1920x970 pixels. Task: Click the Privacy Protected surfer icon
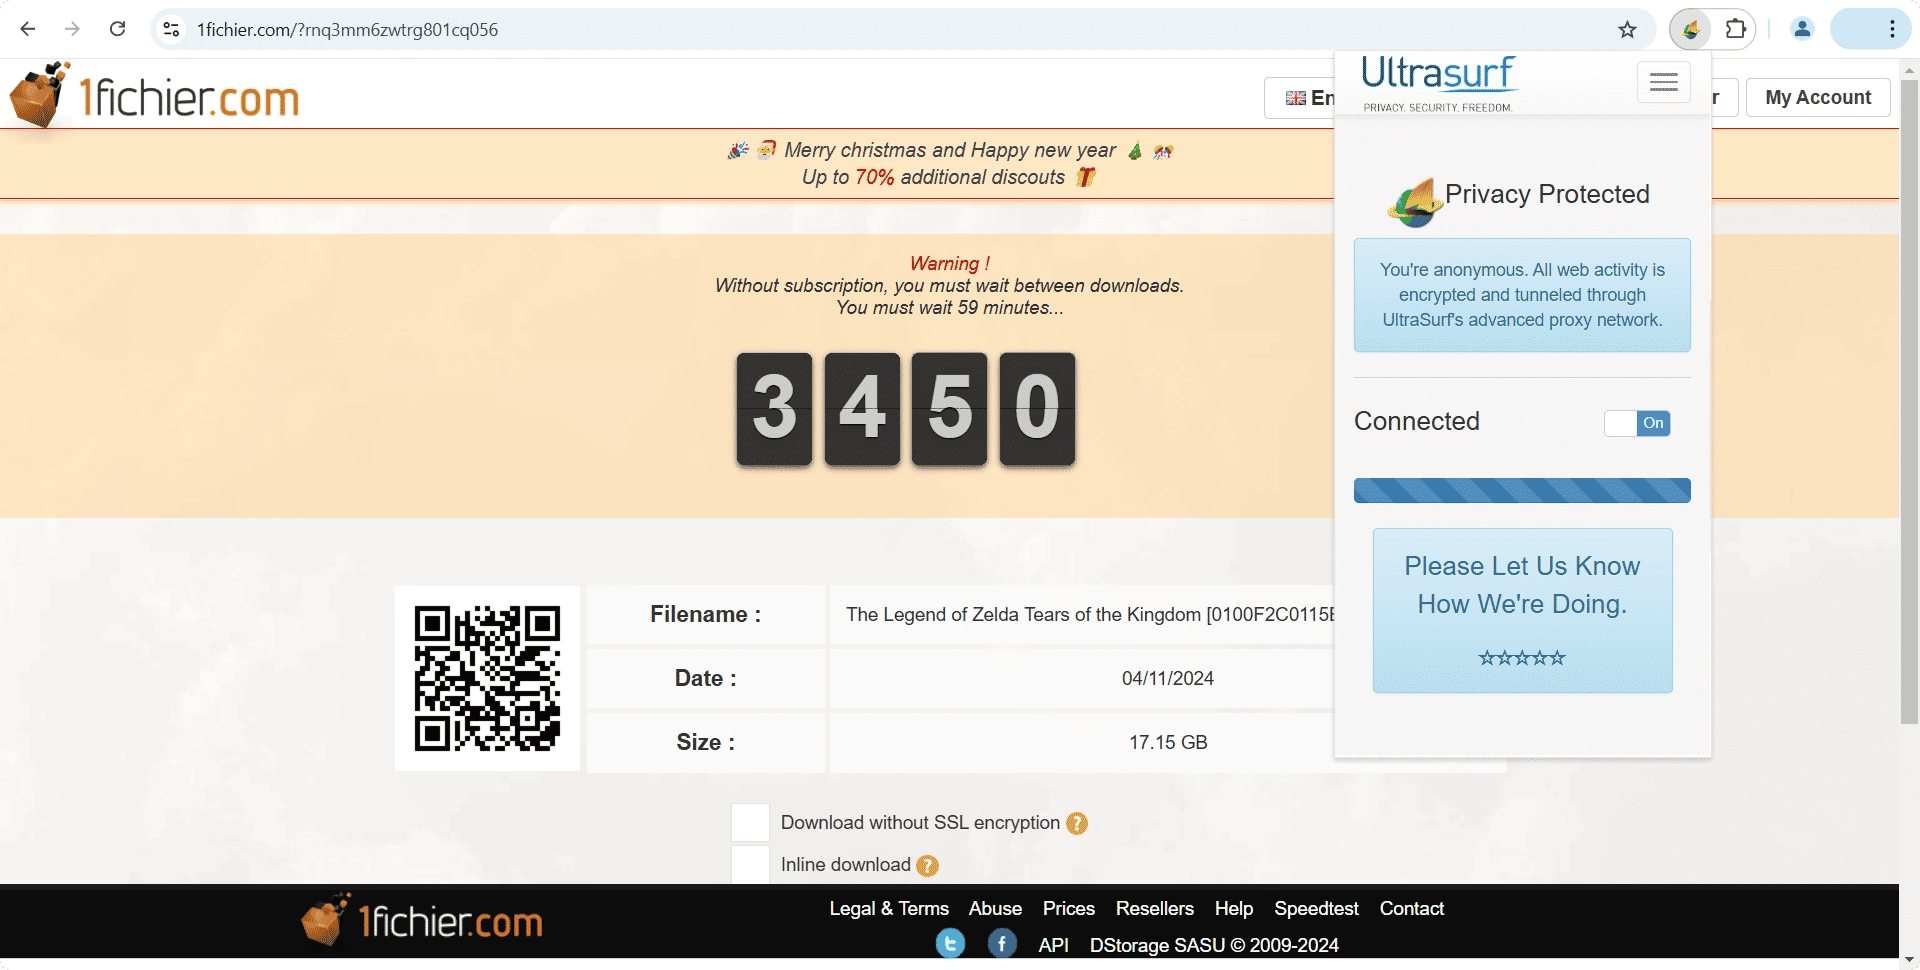[1414, 202]
